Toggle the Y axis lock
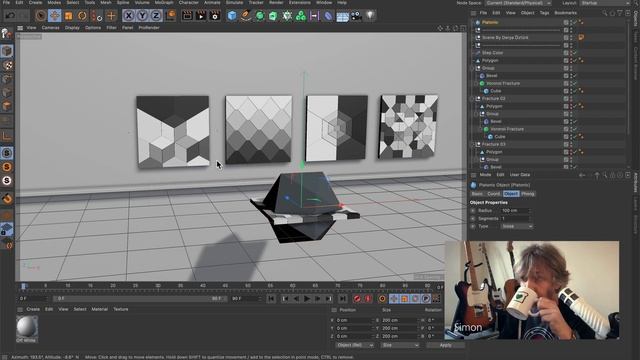Image resolution: width=640 pixels, height=360 pixels. (142, 16)
